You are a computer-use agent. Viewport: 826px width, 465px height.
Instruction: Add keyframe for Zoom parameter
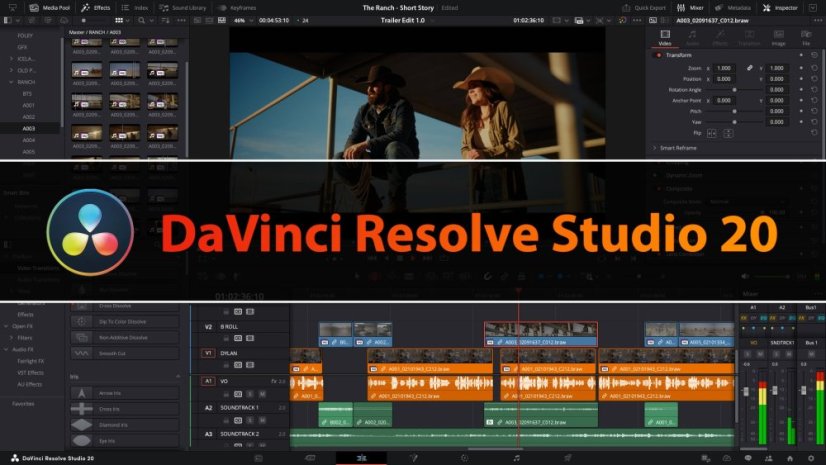click(x=801, y=68)
